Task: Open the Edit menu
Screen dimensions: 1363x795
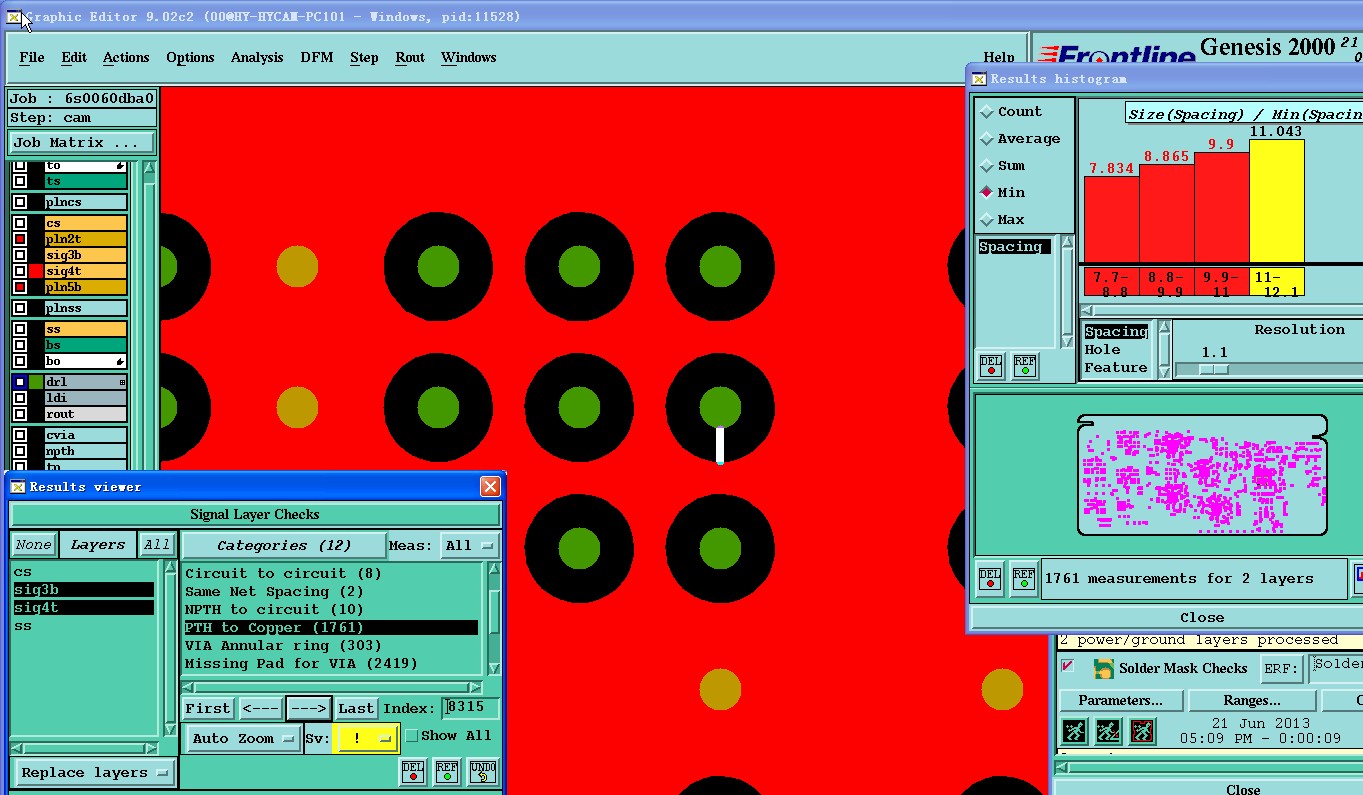Action: click(x=74, y=58)
